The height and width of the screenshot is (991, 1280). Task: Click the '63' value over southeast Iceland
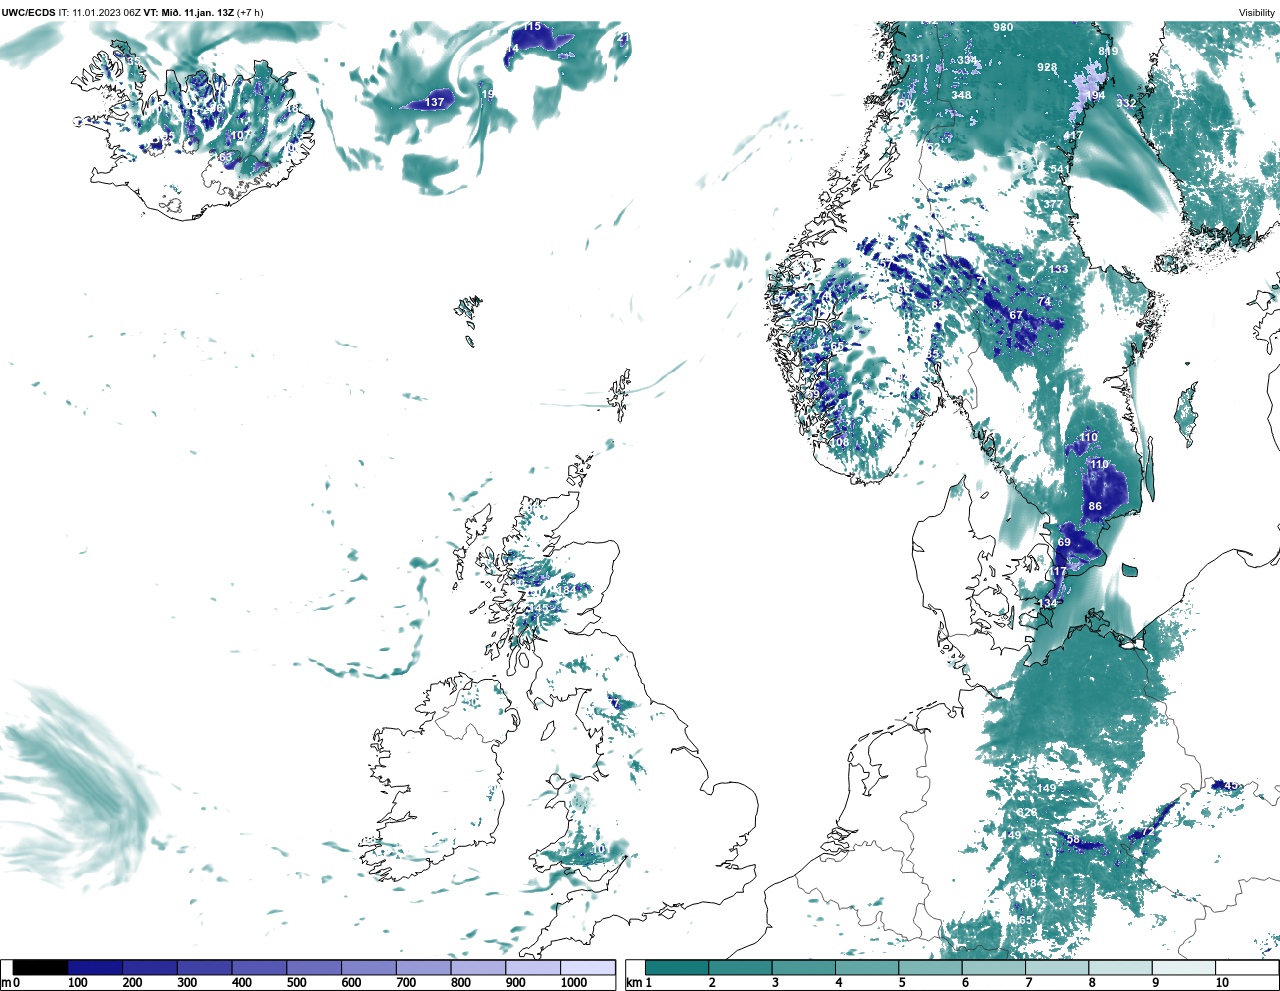pos(226,157)
